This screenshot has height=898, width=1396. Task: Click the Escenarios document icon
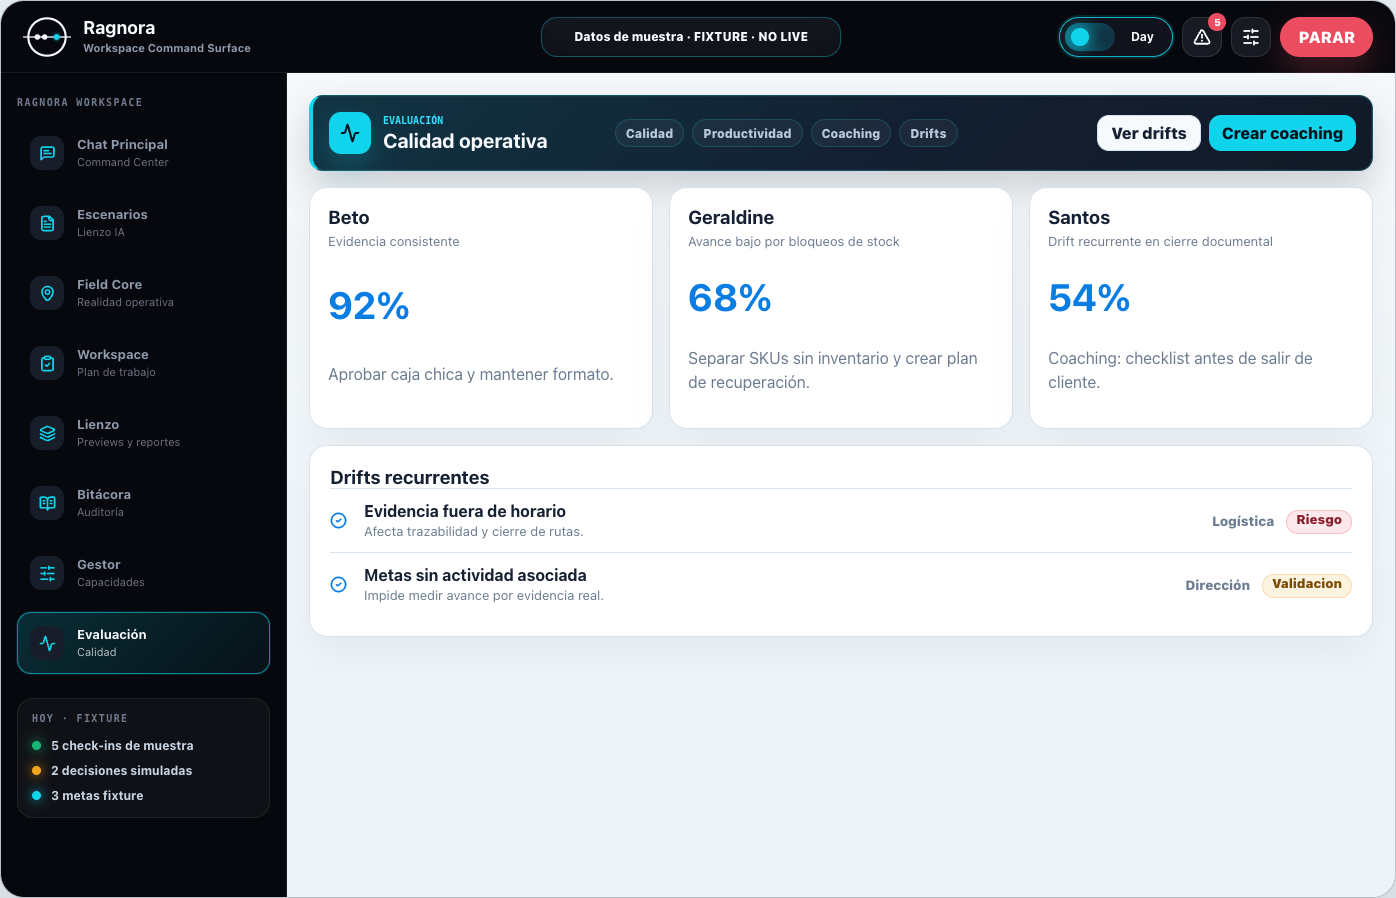47,223
